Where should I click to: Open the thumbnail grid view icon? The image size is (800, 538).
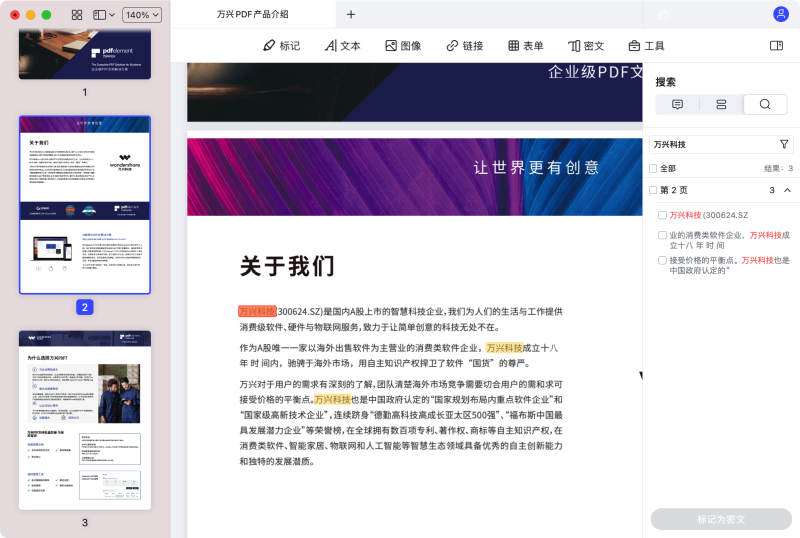(77, 15)
